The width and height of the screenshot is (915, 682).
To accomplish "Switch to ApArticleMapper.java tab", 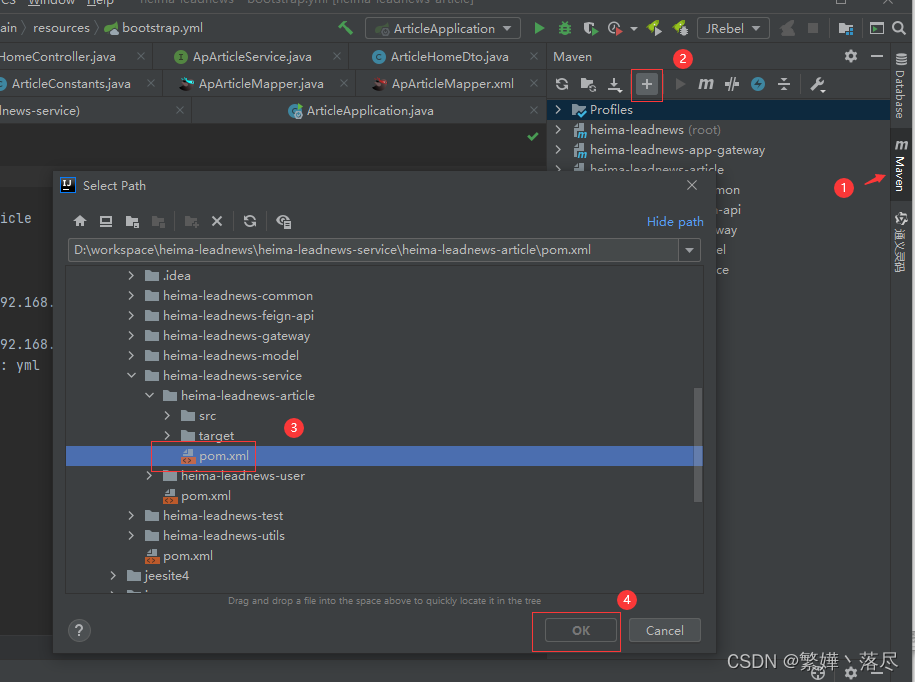I will 260,83.
